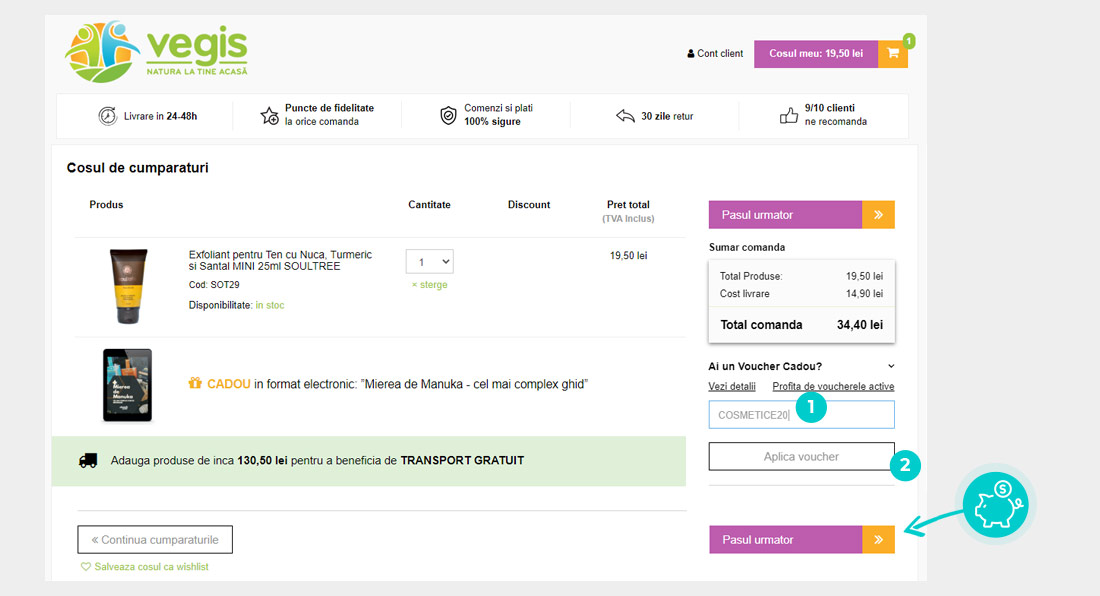Remove product with sterge link
Screen dimensions: 1100x596
(x=429, y=285)
